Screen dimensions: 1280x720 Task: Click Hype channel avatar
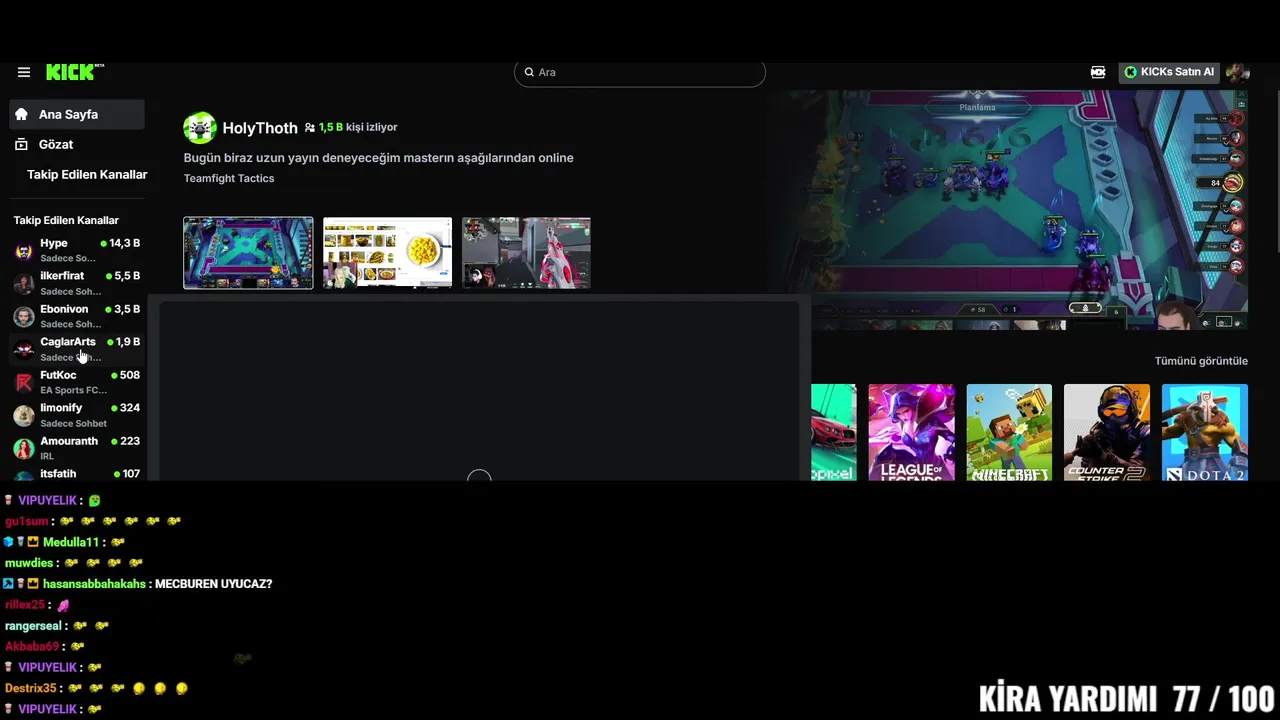(24, 251)
